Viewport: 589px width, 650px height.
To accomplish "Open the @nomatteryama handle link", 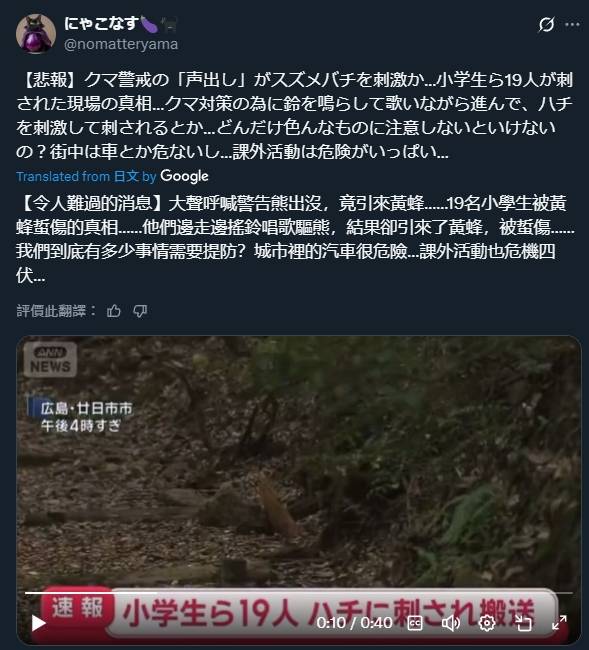I will [x=121, y=44].
